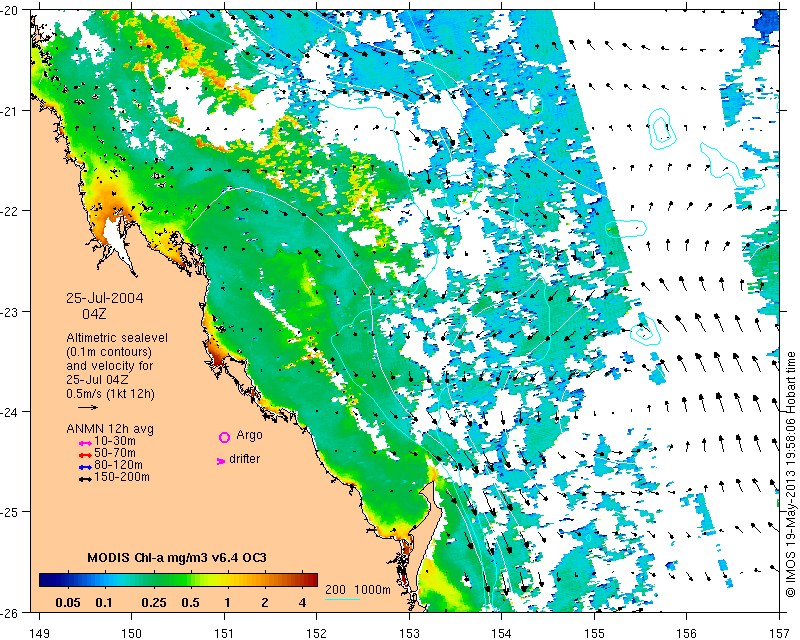Click longitude label 149 on the x-axis
Viewport: 800px width, 640px height.
click(39, 633)
